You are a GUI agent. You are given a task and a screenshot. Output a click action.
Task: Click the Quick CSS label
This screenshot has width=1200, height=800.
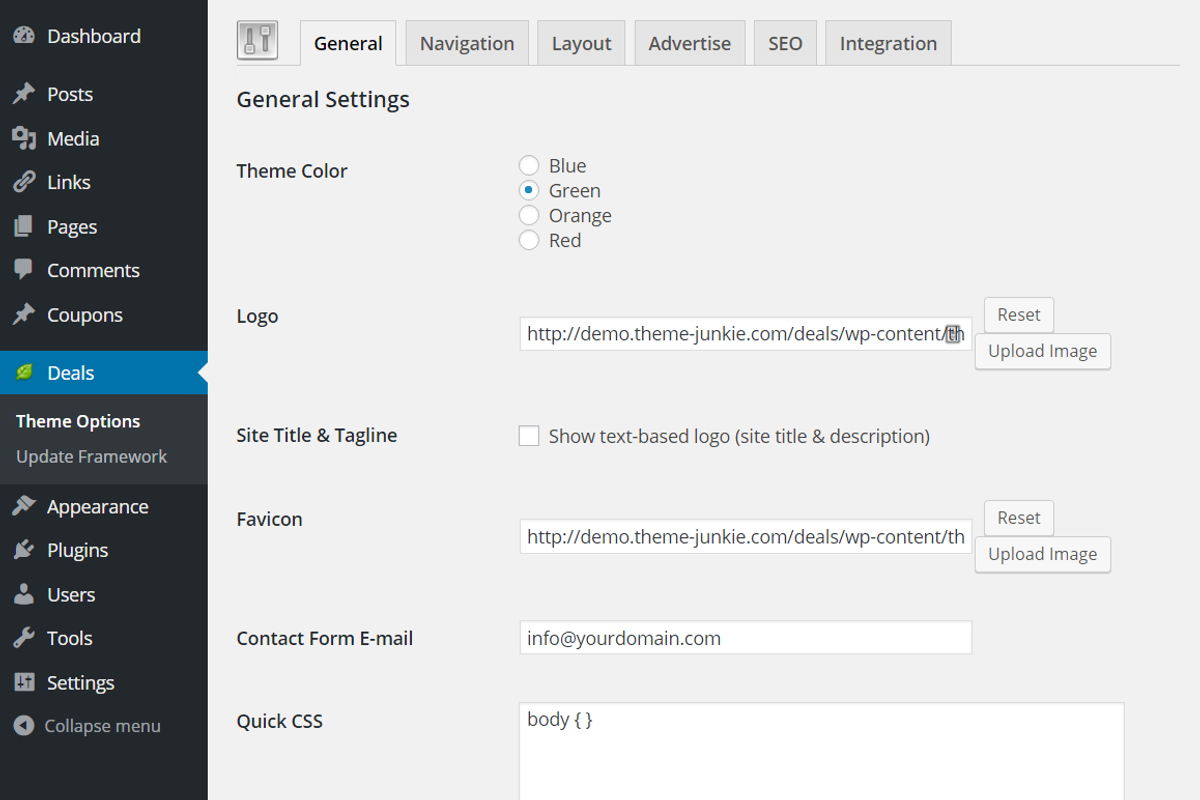[280, 721]
